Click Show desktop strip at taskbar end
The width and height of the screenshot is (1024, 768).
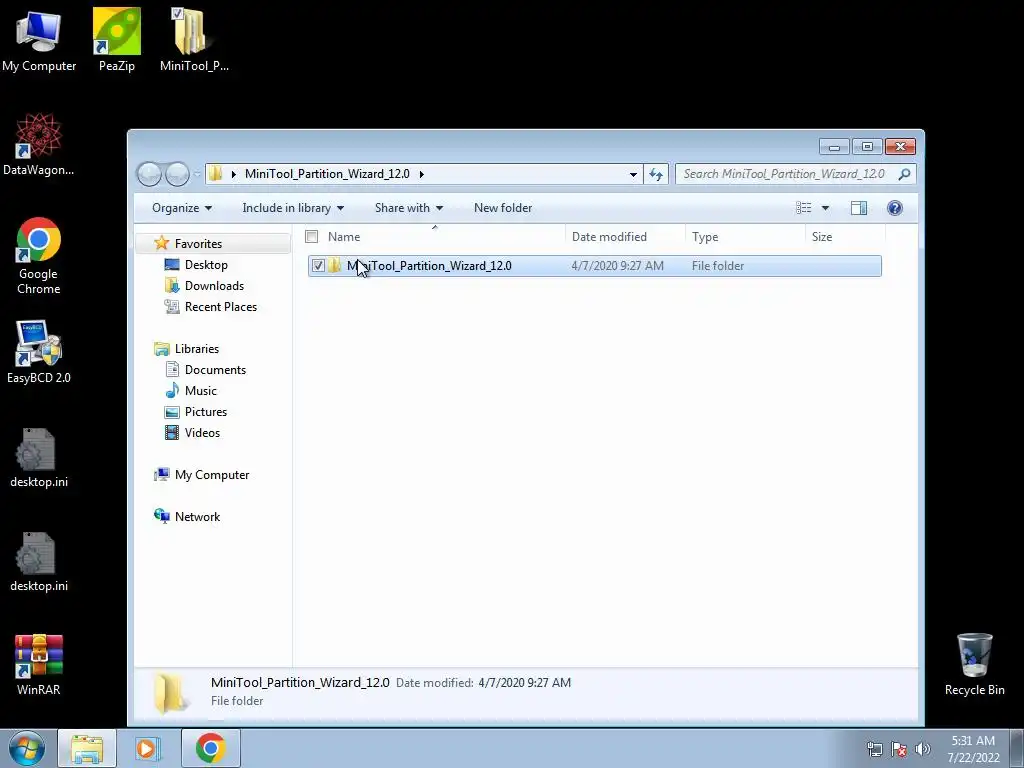click(x=1017, y=748)
